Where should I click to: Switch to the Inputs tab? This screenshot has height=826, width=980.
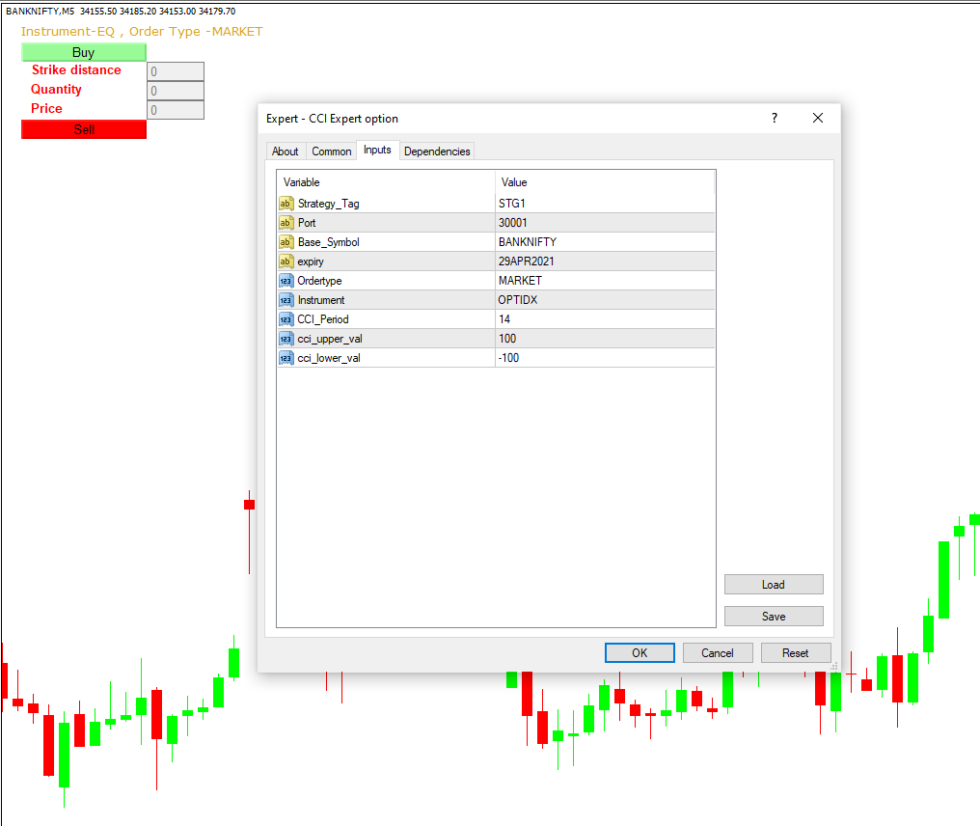click(378, 151)
